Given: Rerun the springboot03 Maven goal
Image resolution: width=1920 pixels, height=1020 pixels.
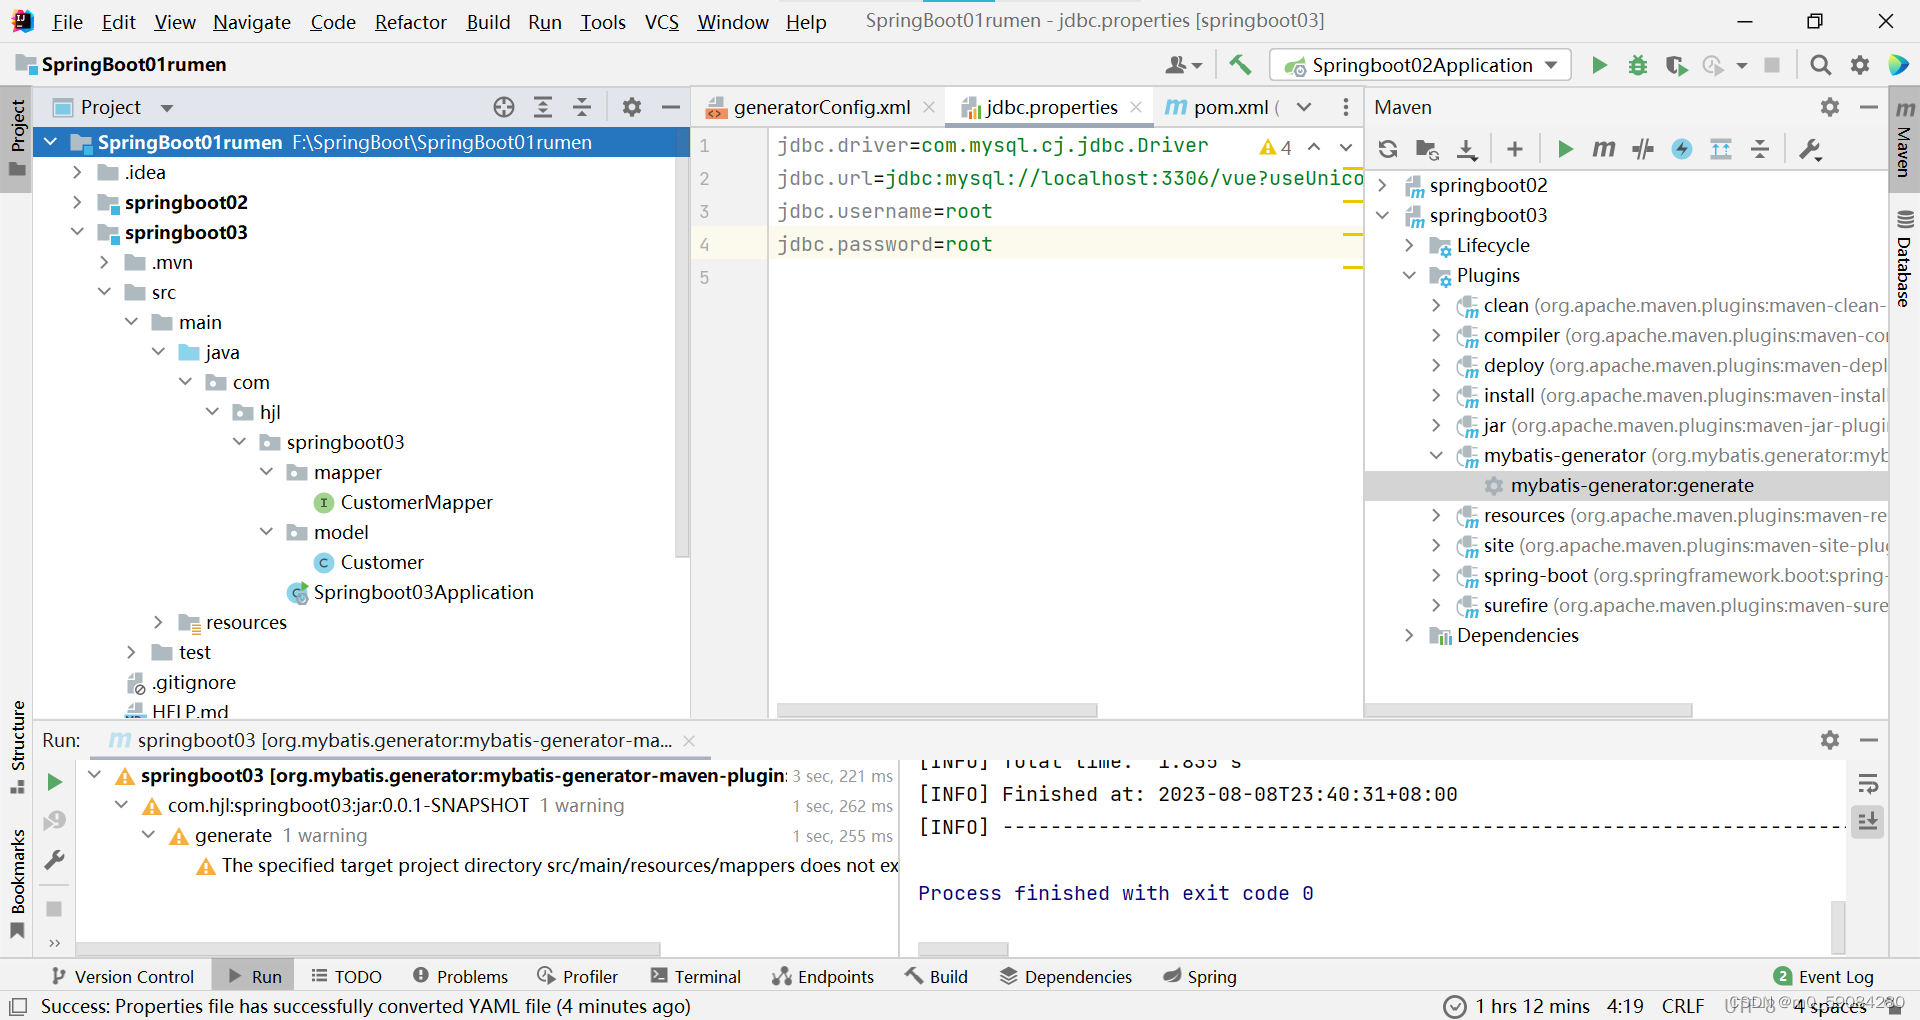Looking at the screenshot, I should [55, 782].
